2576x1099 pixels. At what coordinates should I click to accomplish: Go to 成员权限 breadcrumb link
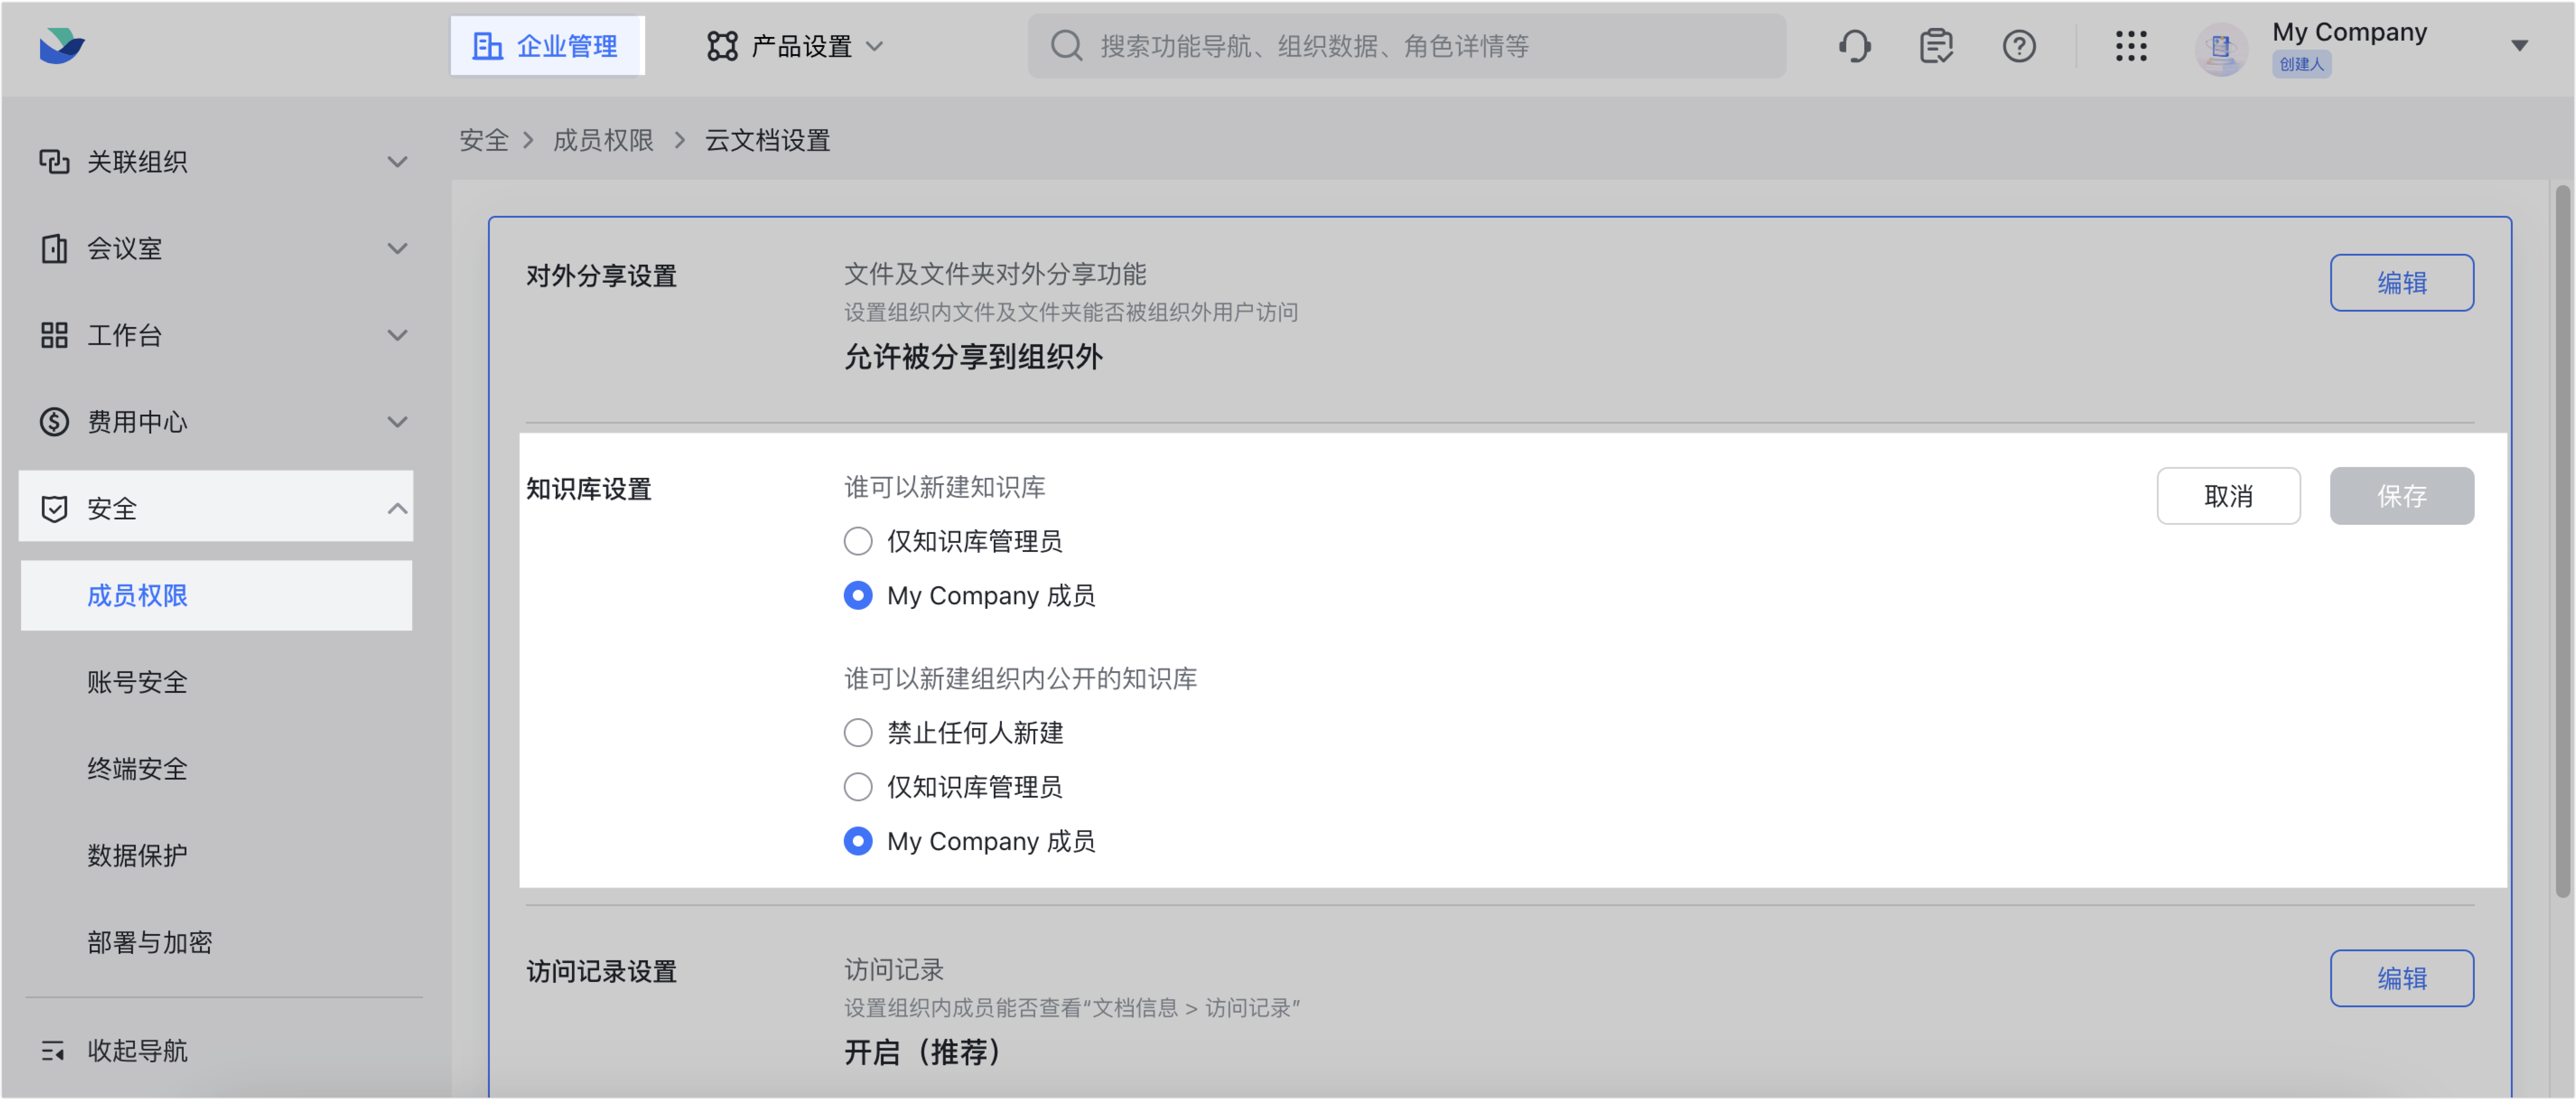tap(603, 140)
